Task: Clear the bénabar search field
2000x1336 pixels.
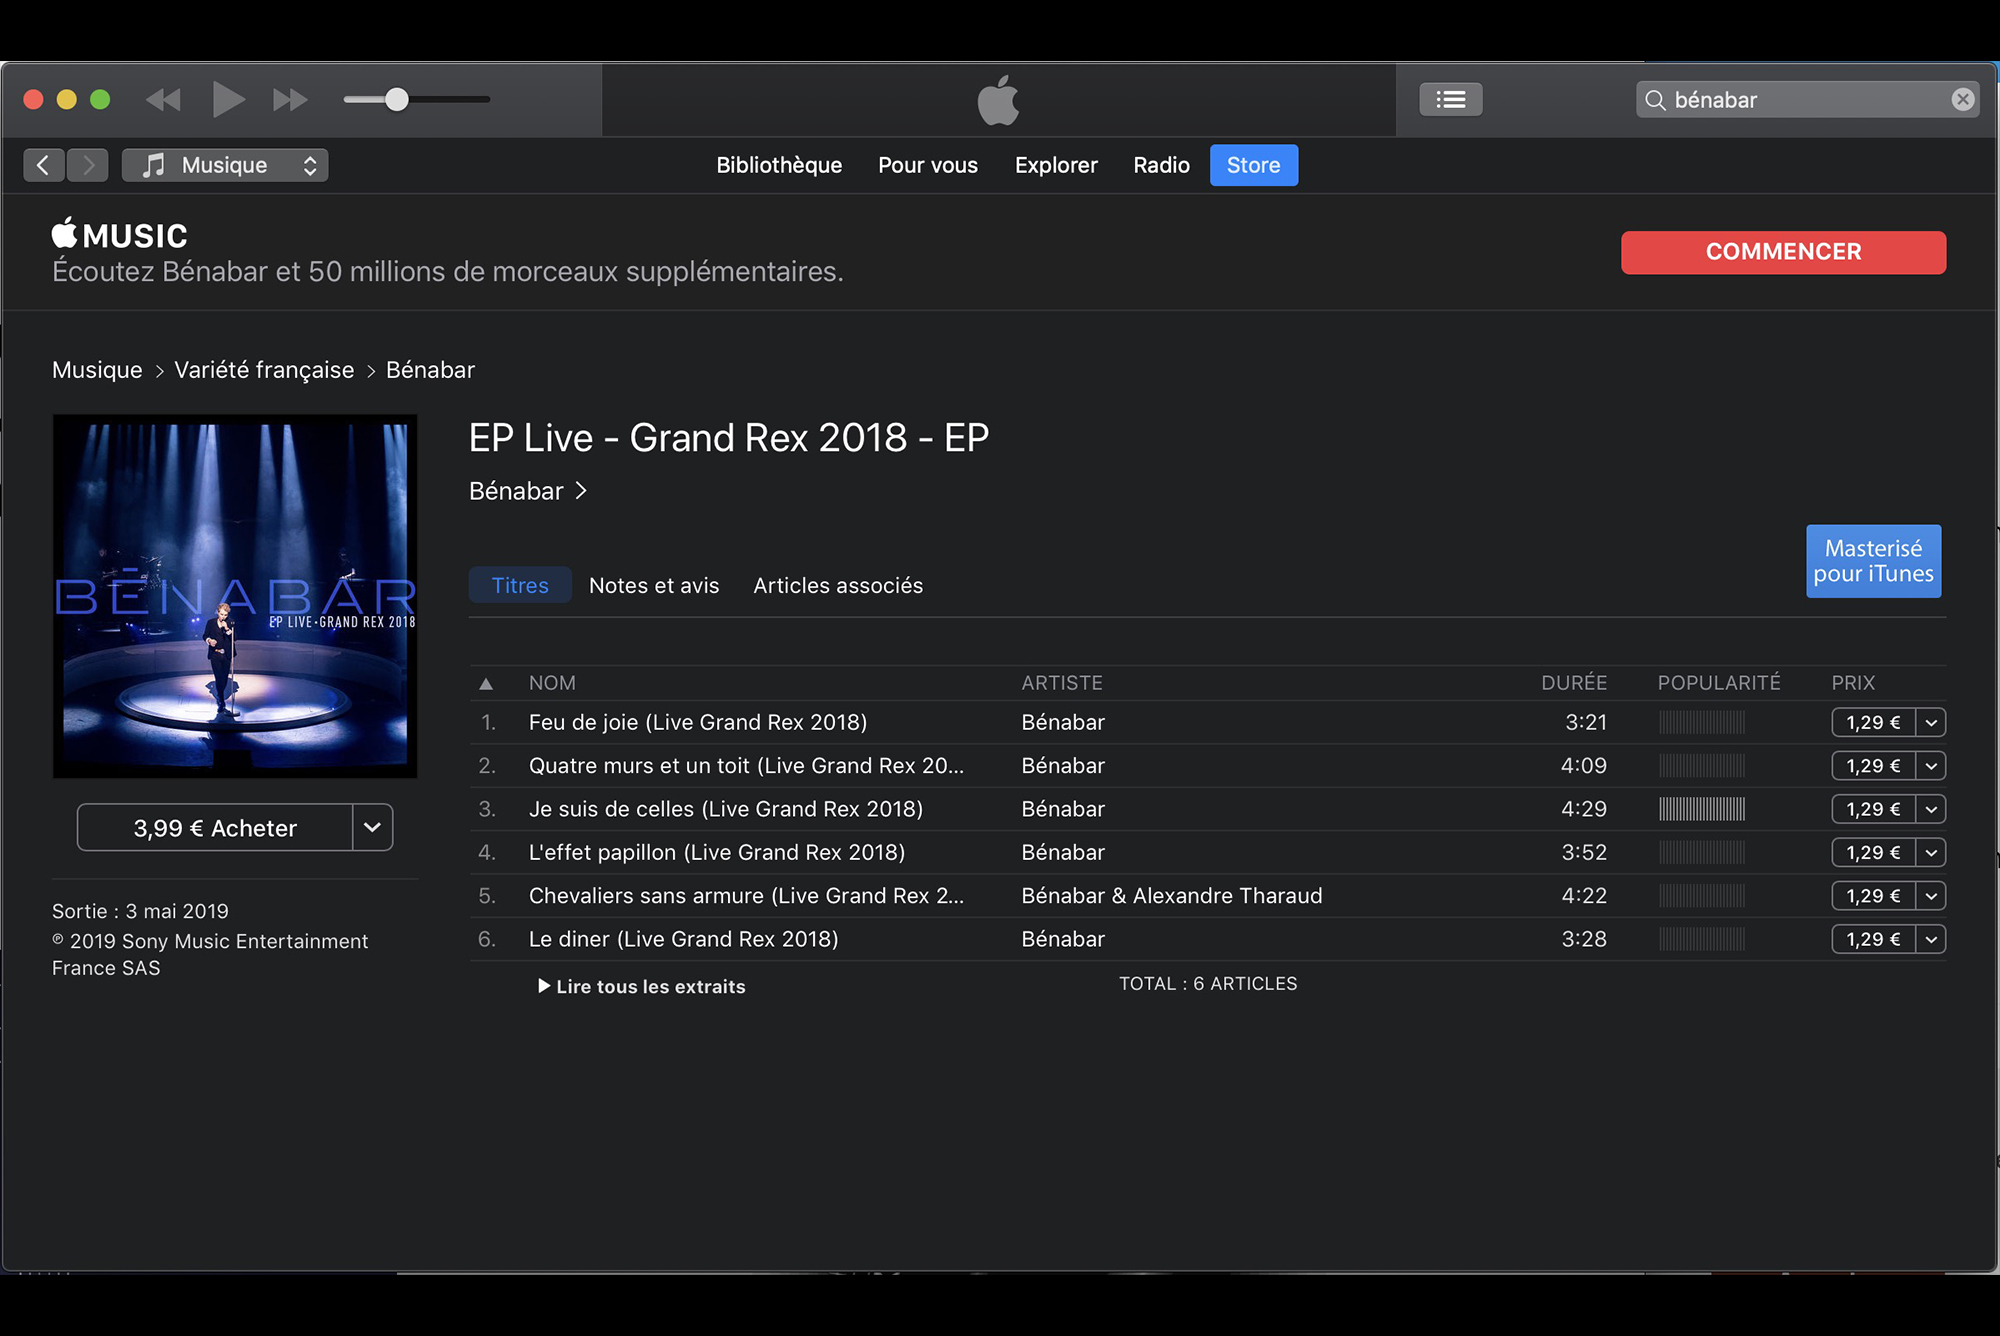Action: [1962, 99]
